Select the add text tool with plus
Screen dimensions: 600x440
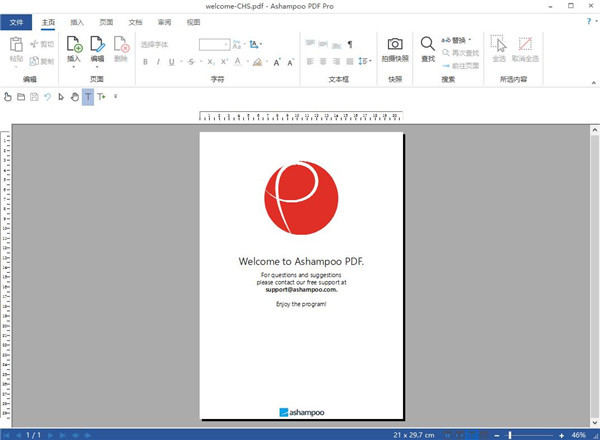102,97
